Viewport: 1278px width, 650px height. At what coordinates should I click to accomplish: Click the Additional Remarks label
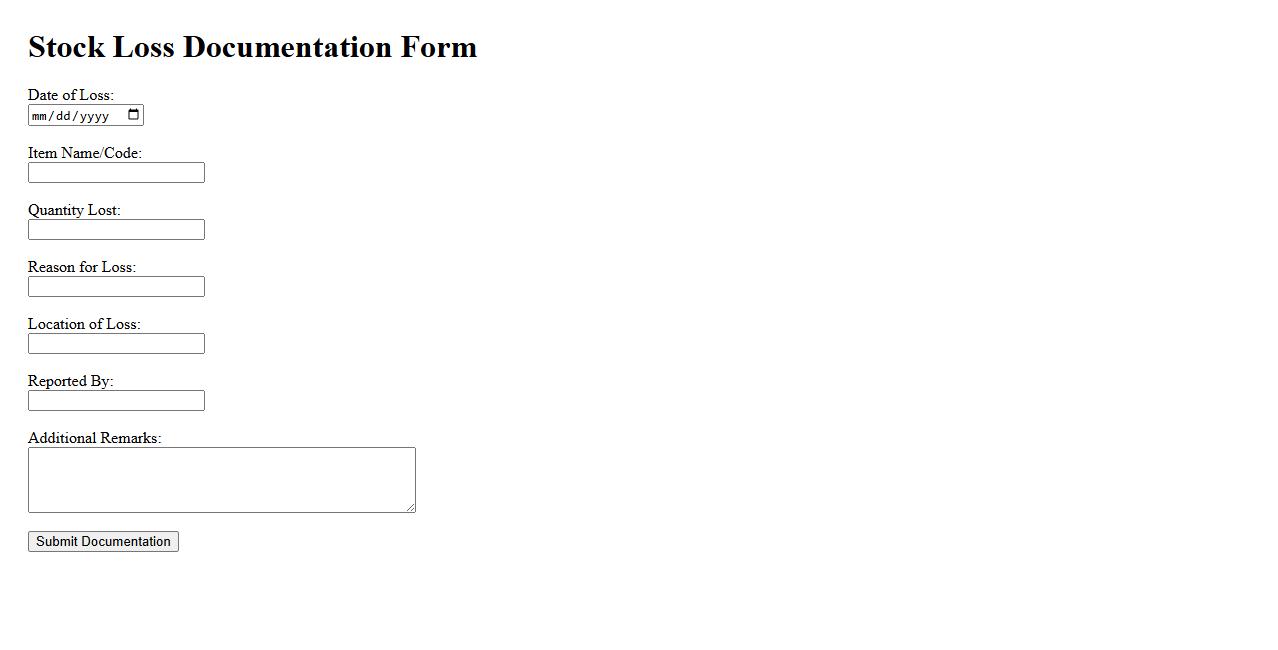pos(94,438)
